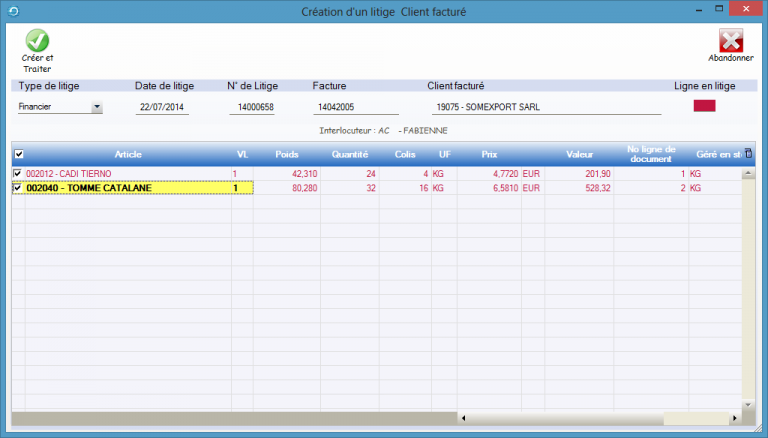
Task: Uncheck the CADI TIERNO row checkbox
Action: (x=17, y=174)
